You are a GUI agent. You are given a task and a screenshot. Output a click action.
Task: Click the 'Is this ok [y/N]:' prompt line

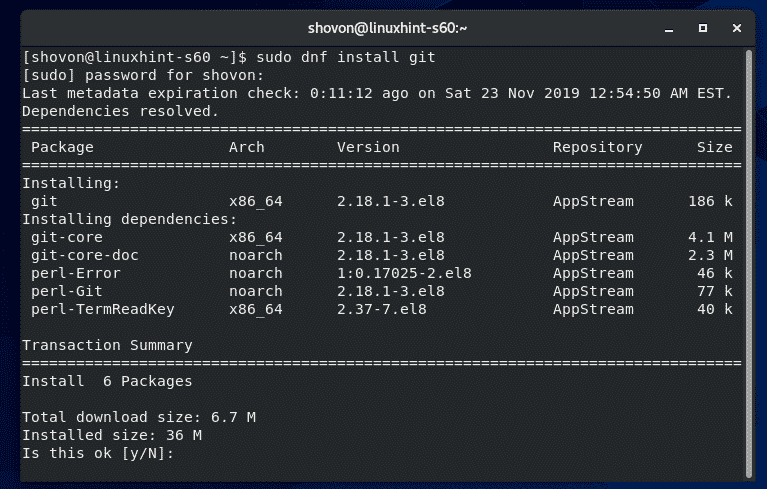point(97,453)
